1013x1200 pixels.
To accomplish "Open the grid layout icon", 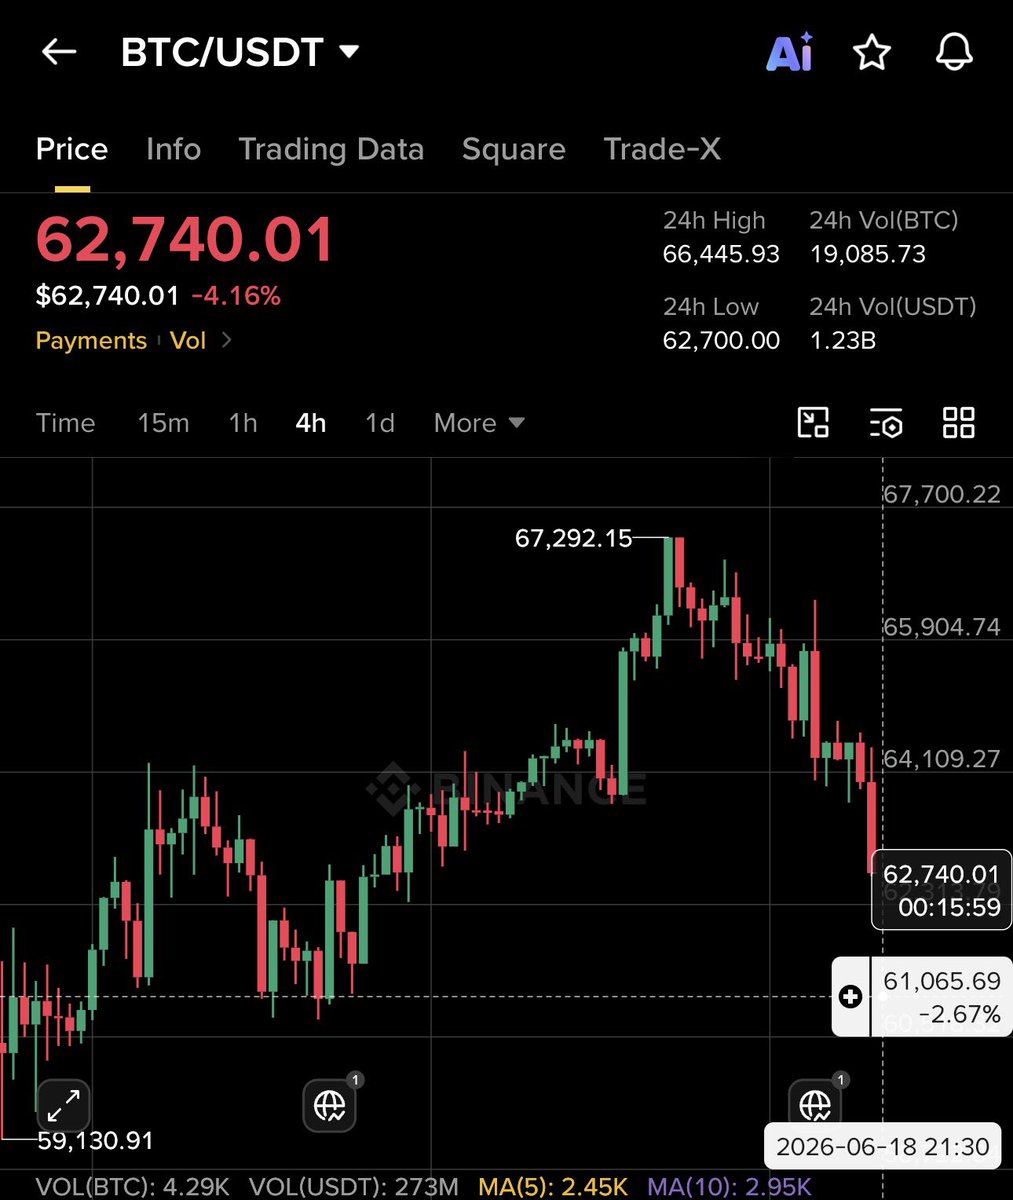I will [959, 423].
